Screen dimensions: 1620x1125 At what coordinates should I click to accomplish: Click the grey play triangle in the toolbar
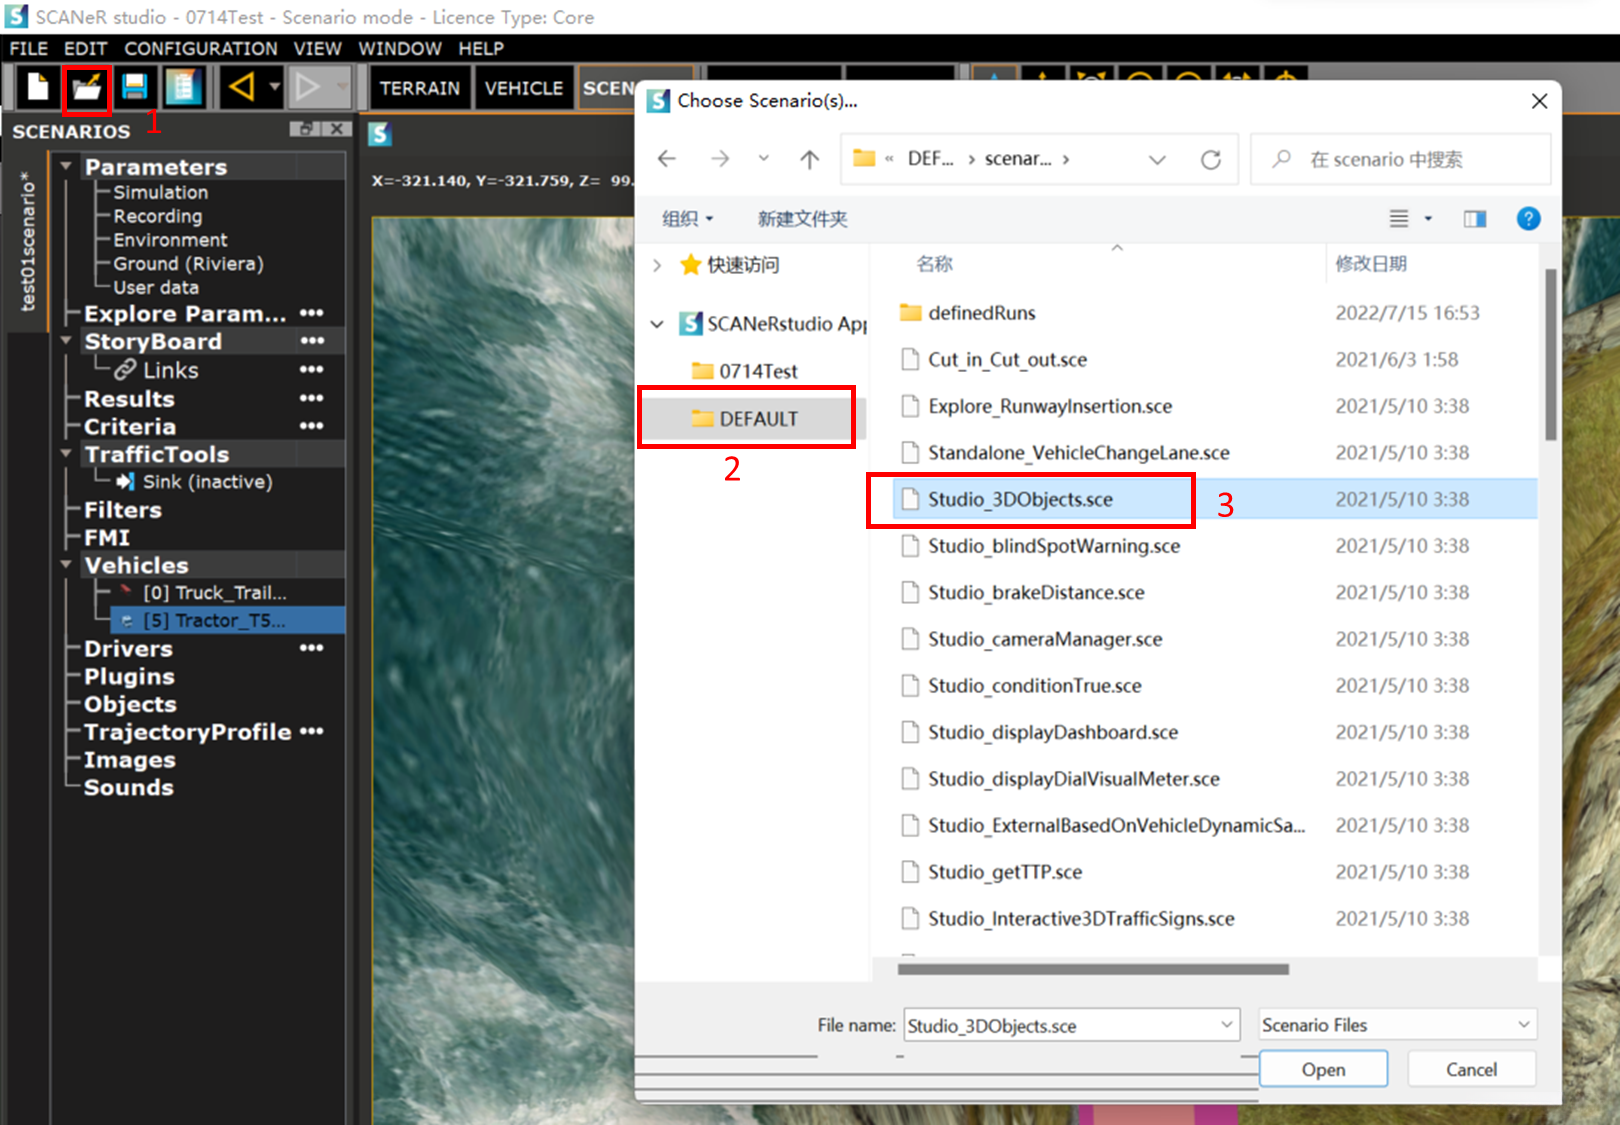(307, 88)
